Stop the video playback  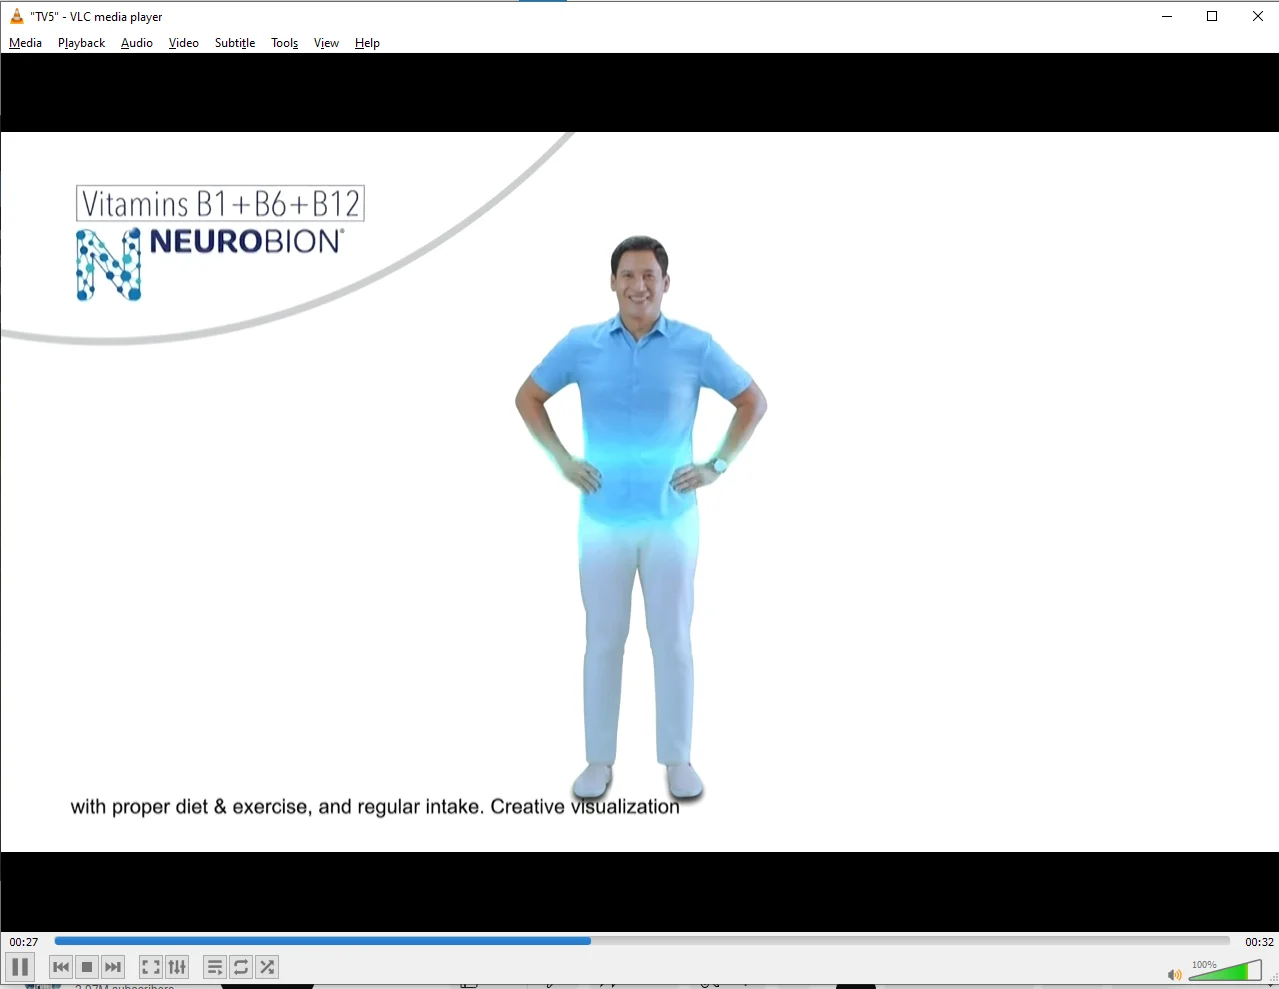coord(87,967)
